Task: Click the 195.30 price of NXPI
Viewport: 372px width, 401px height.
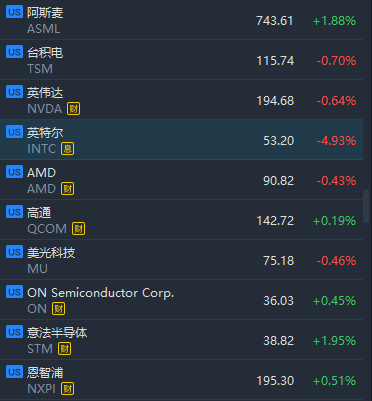Action: 275,381
